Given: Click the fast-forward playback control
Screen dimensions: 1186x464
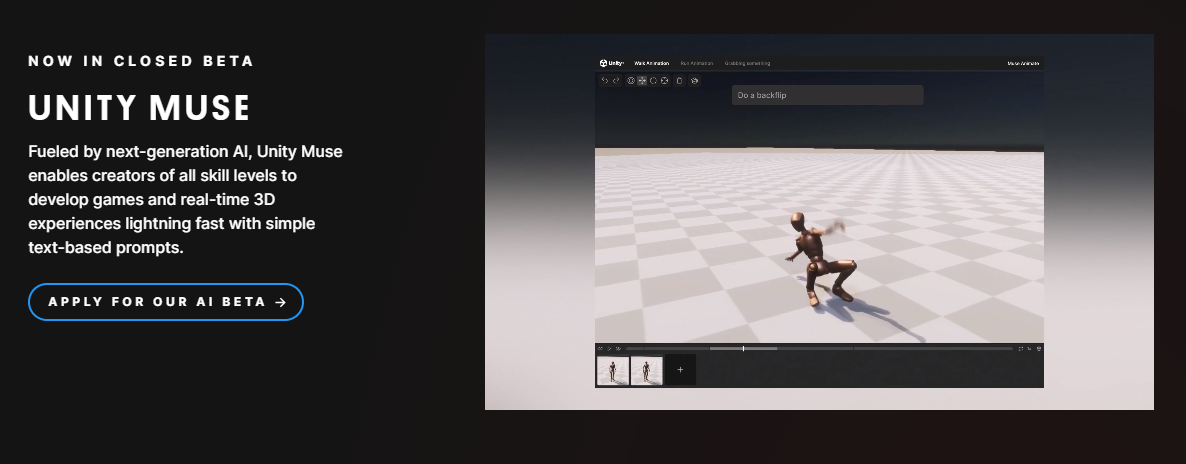Looking at the screenshot, I should 619,349.
